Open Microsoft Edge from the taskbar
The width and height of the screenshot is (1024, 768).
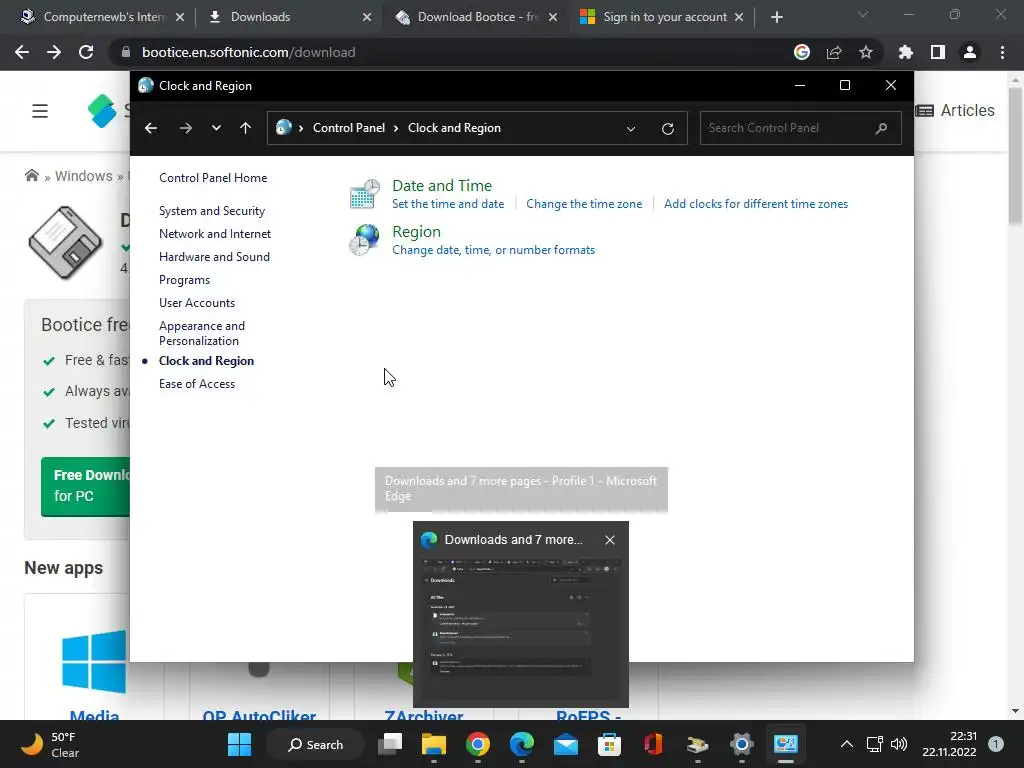point(522,744)
